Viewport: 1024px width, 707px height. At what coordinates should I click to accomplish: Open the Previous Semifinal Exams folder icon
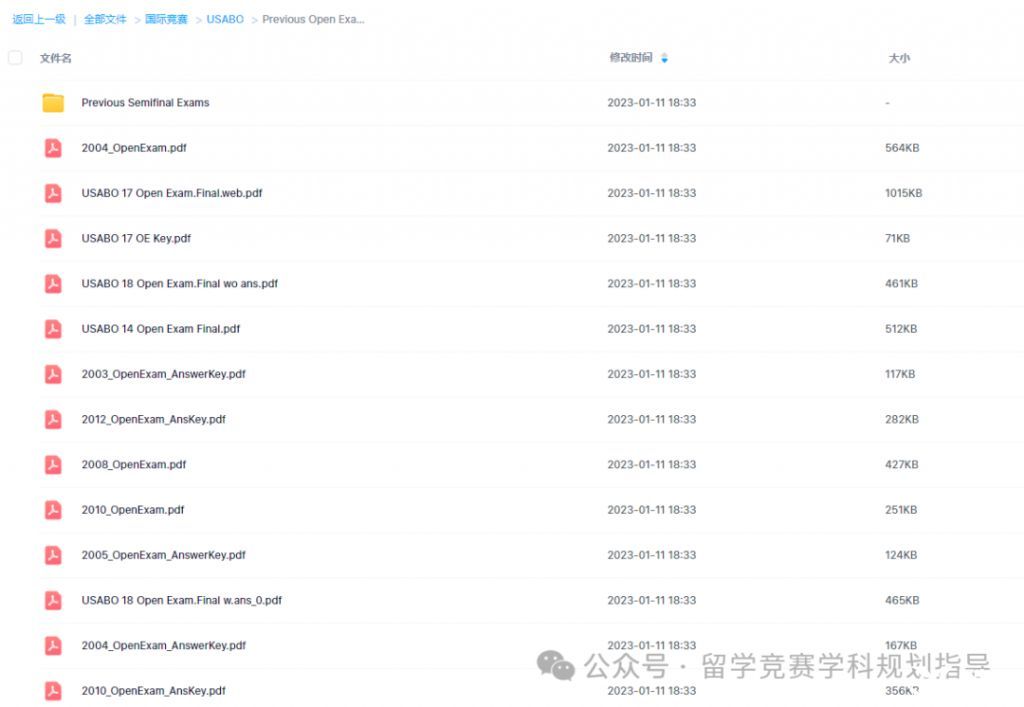[53, 102]
